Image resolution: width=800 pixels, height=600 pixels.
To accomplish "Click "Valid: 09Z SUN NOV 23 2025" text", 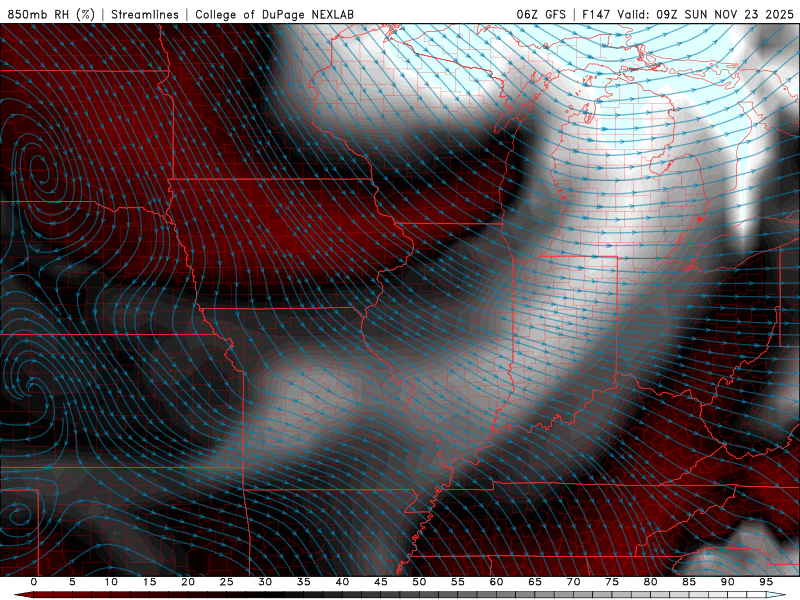I will pyautogui.click(x=705, y=14).
